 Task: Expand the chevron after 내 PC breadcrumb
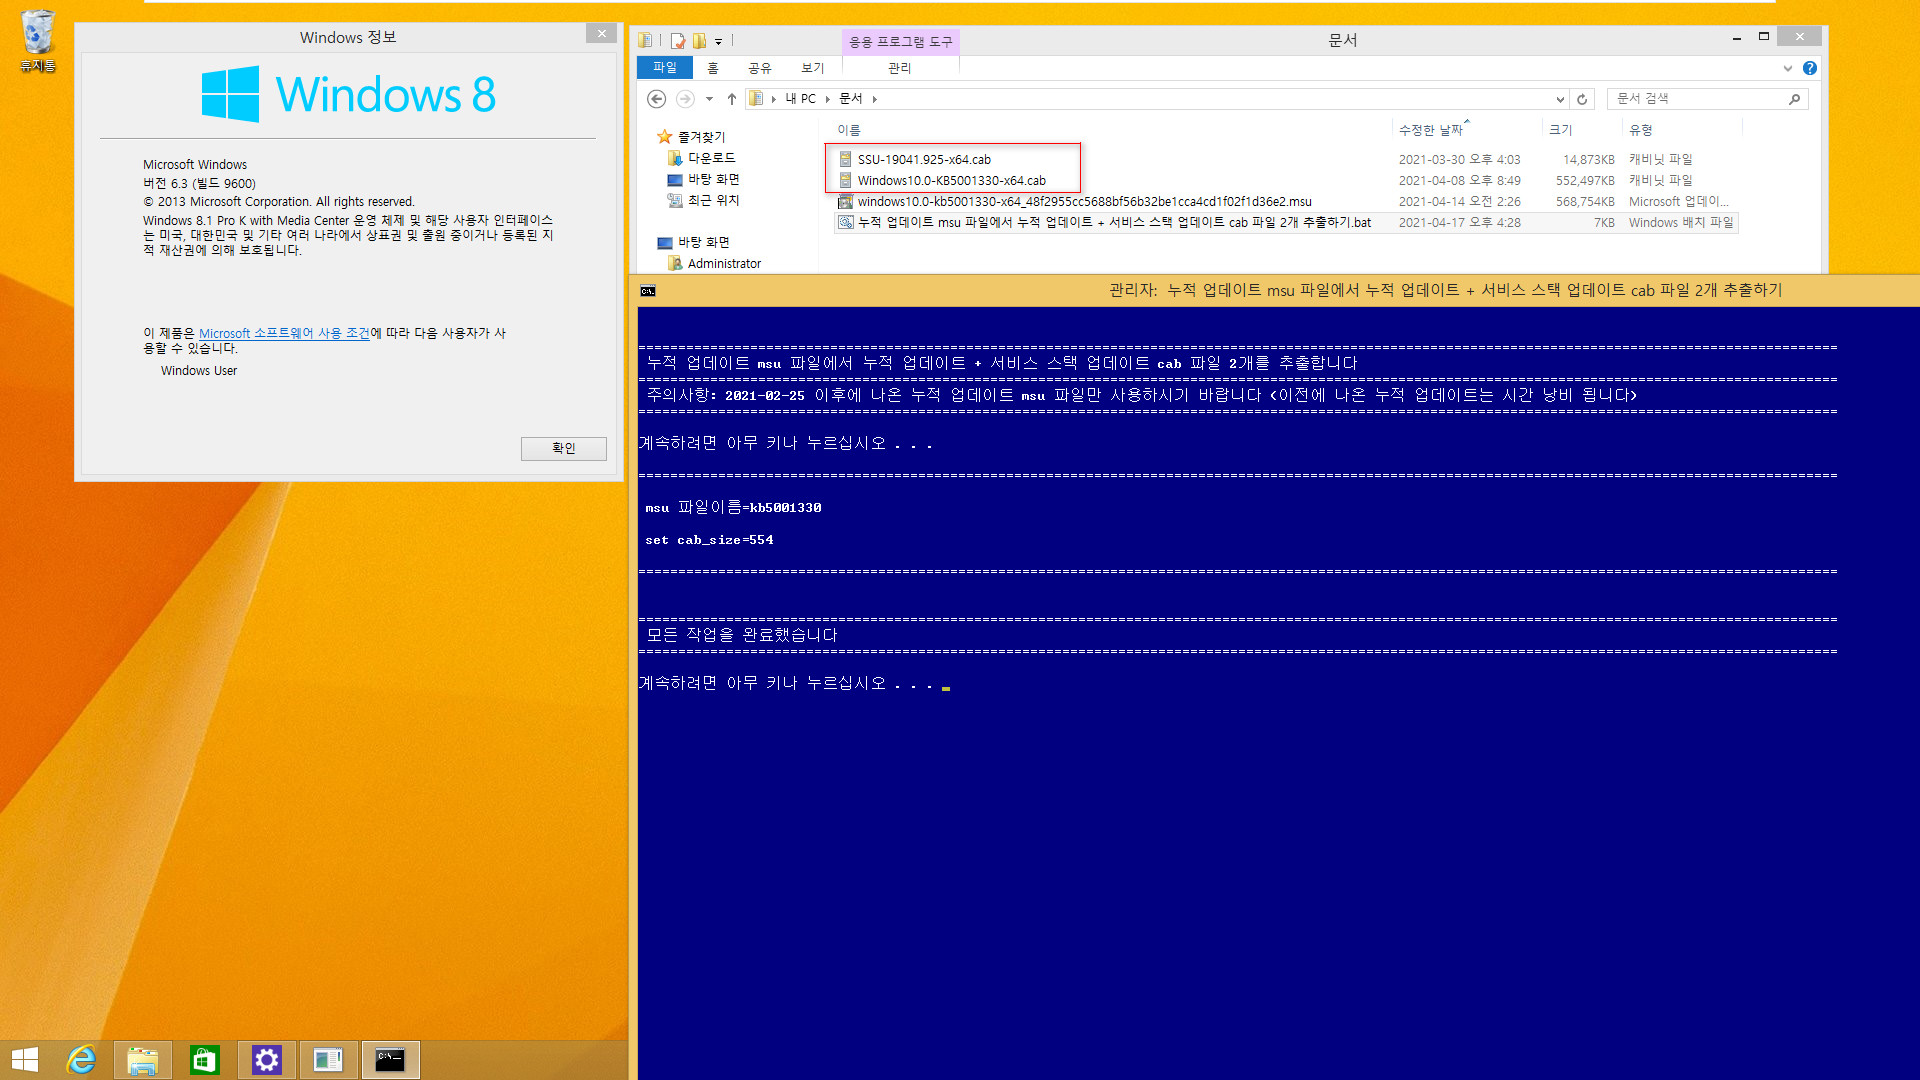828,99
